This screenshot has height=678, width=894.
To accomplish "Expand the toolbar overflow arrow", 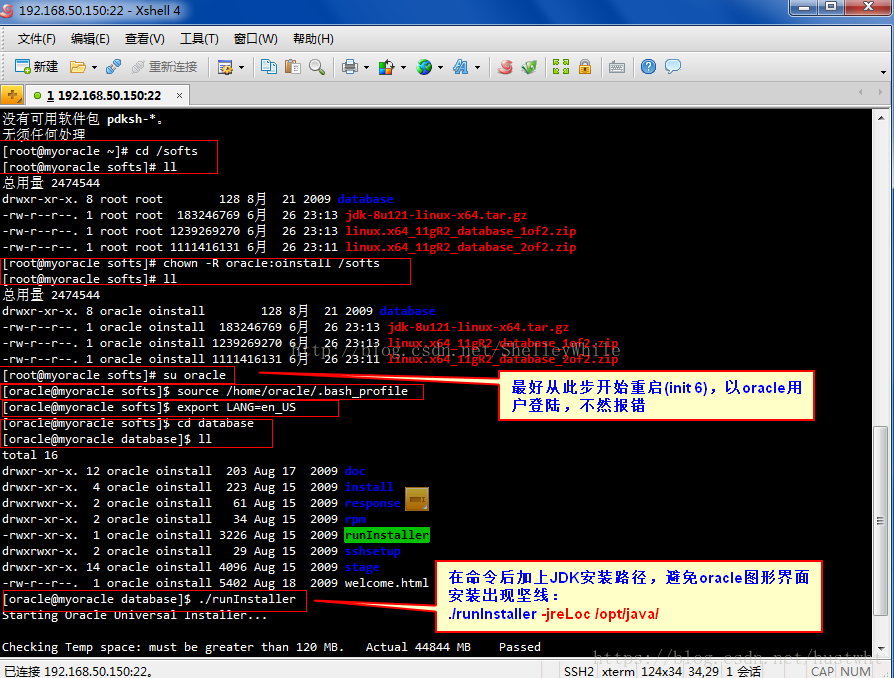I will [x=883, y=72].
